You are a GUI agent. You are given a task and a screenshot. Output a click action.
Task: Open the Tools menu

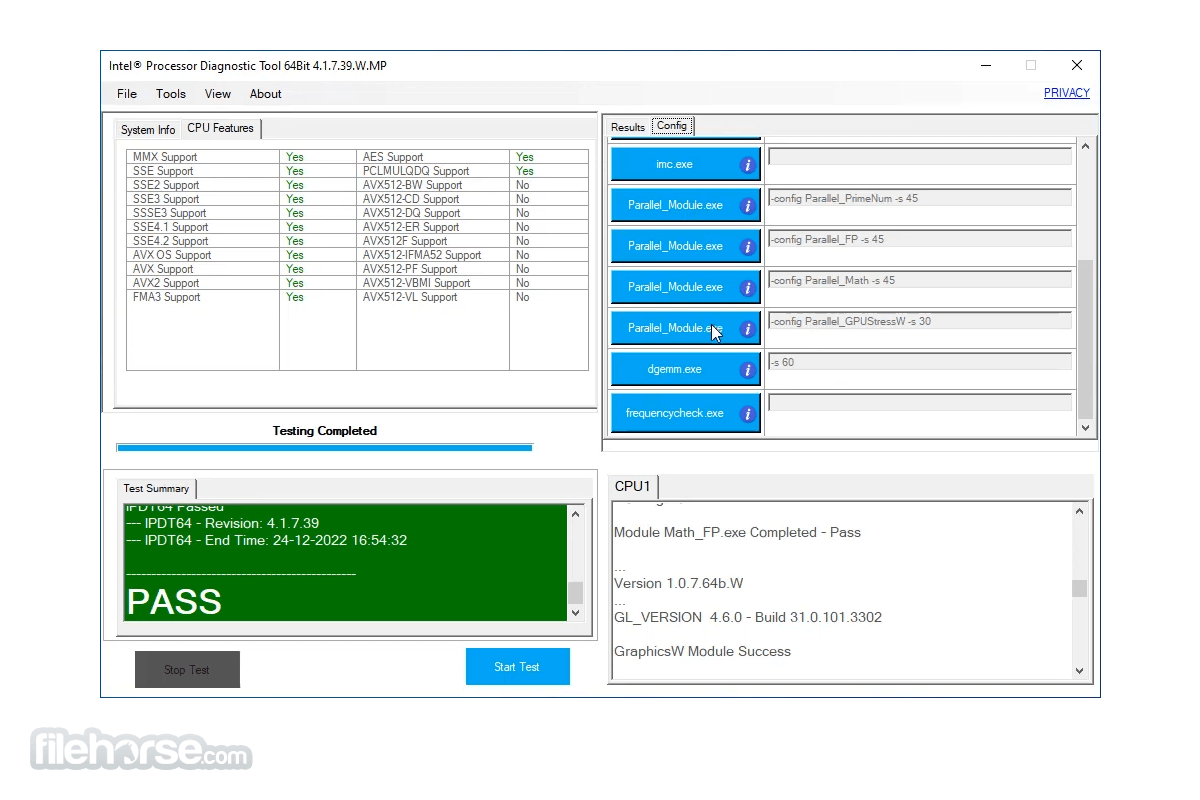tap(171, 94)
